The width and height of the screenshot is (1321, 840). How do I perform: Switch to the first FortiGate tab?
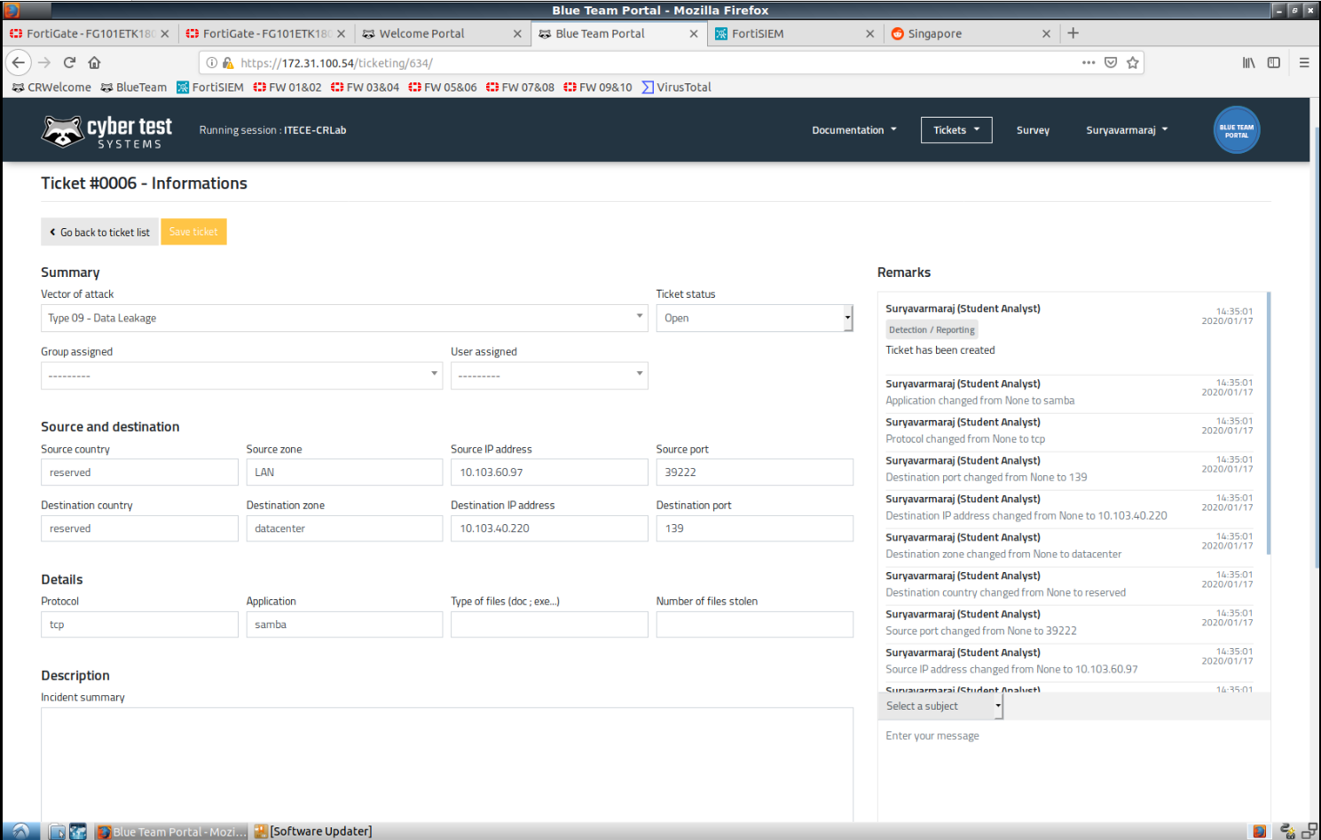(x=90, y=33)
